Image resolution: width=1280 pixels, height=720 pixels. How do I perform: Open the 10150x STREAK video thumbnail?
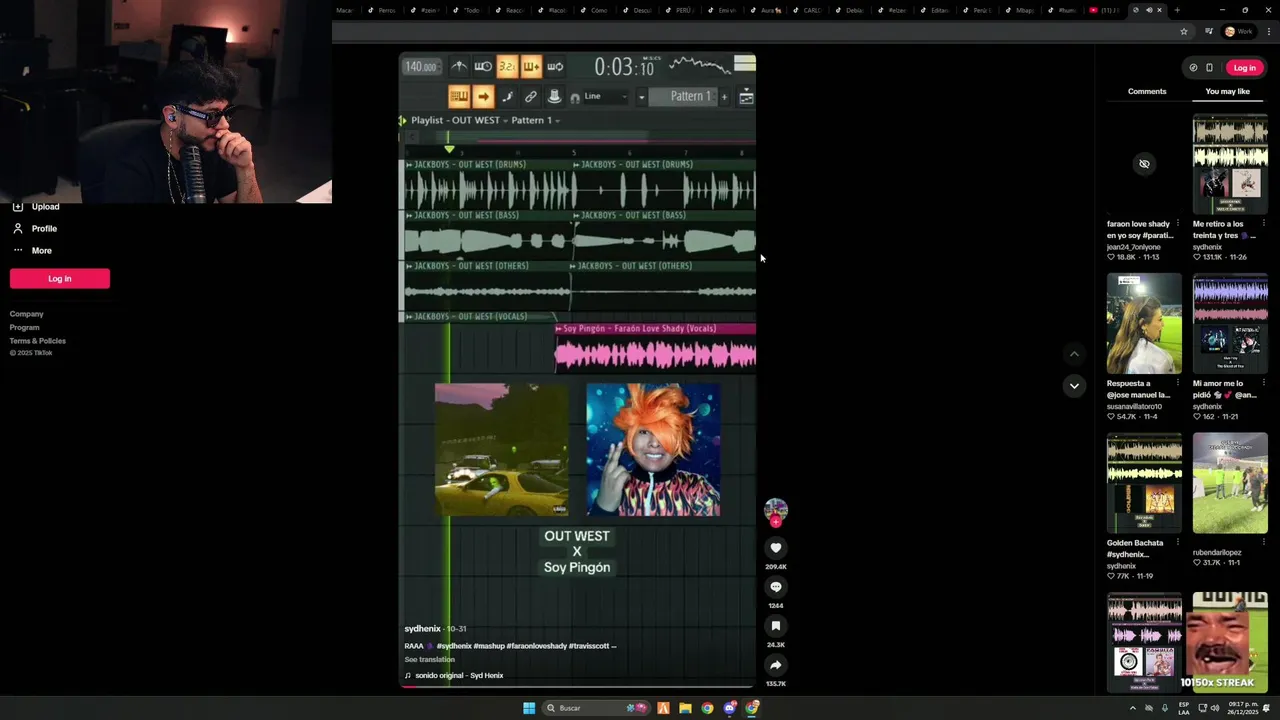pyautogui.click(x=1230, y=642)
